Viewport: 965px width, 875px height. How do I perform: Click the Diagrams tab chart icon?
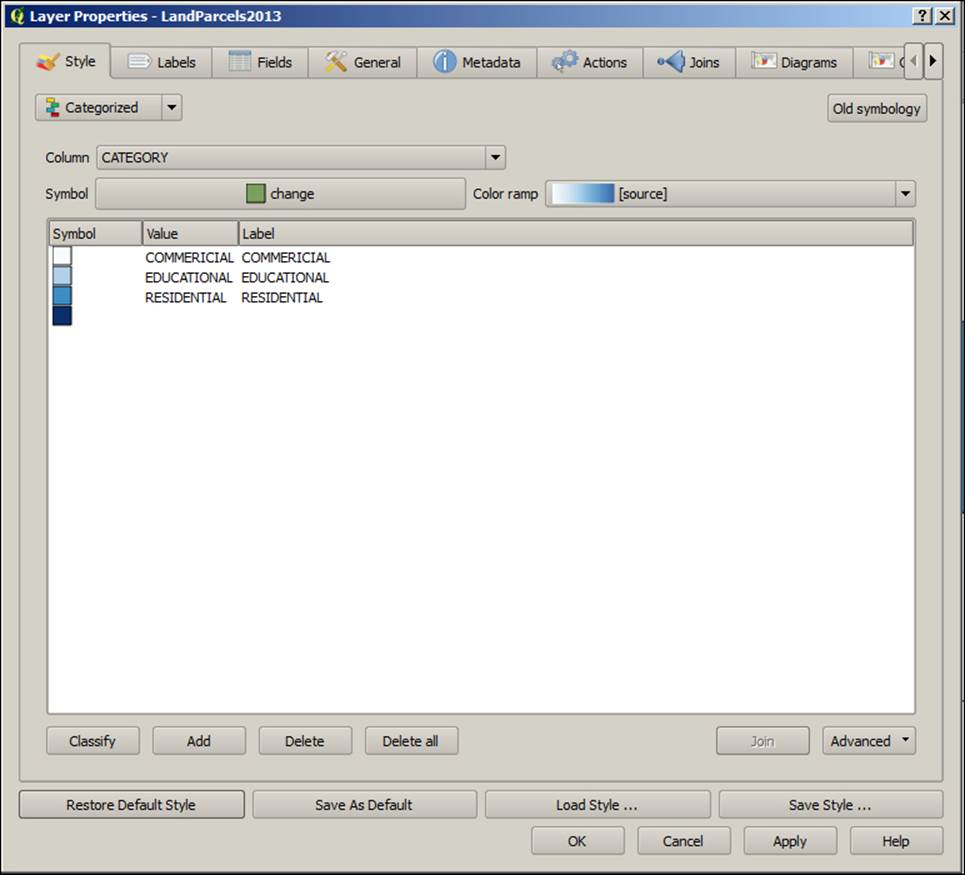[x=765, y=61]
